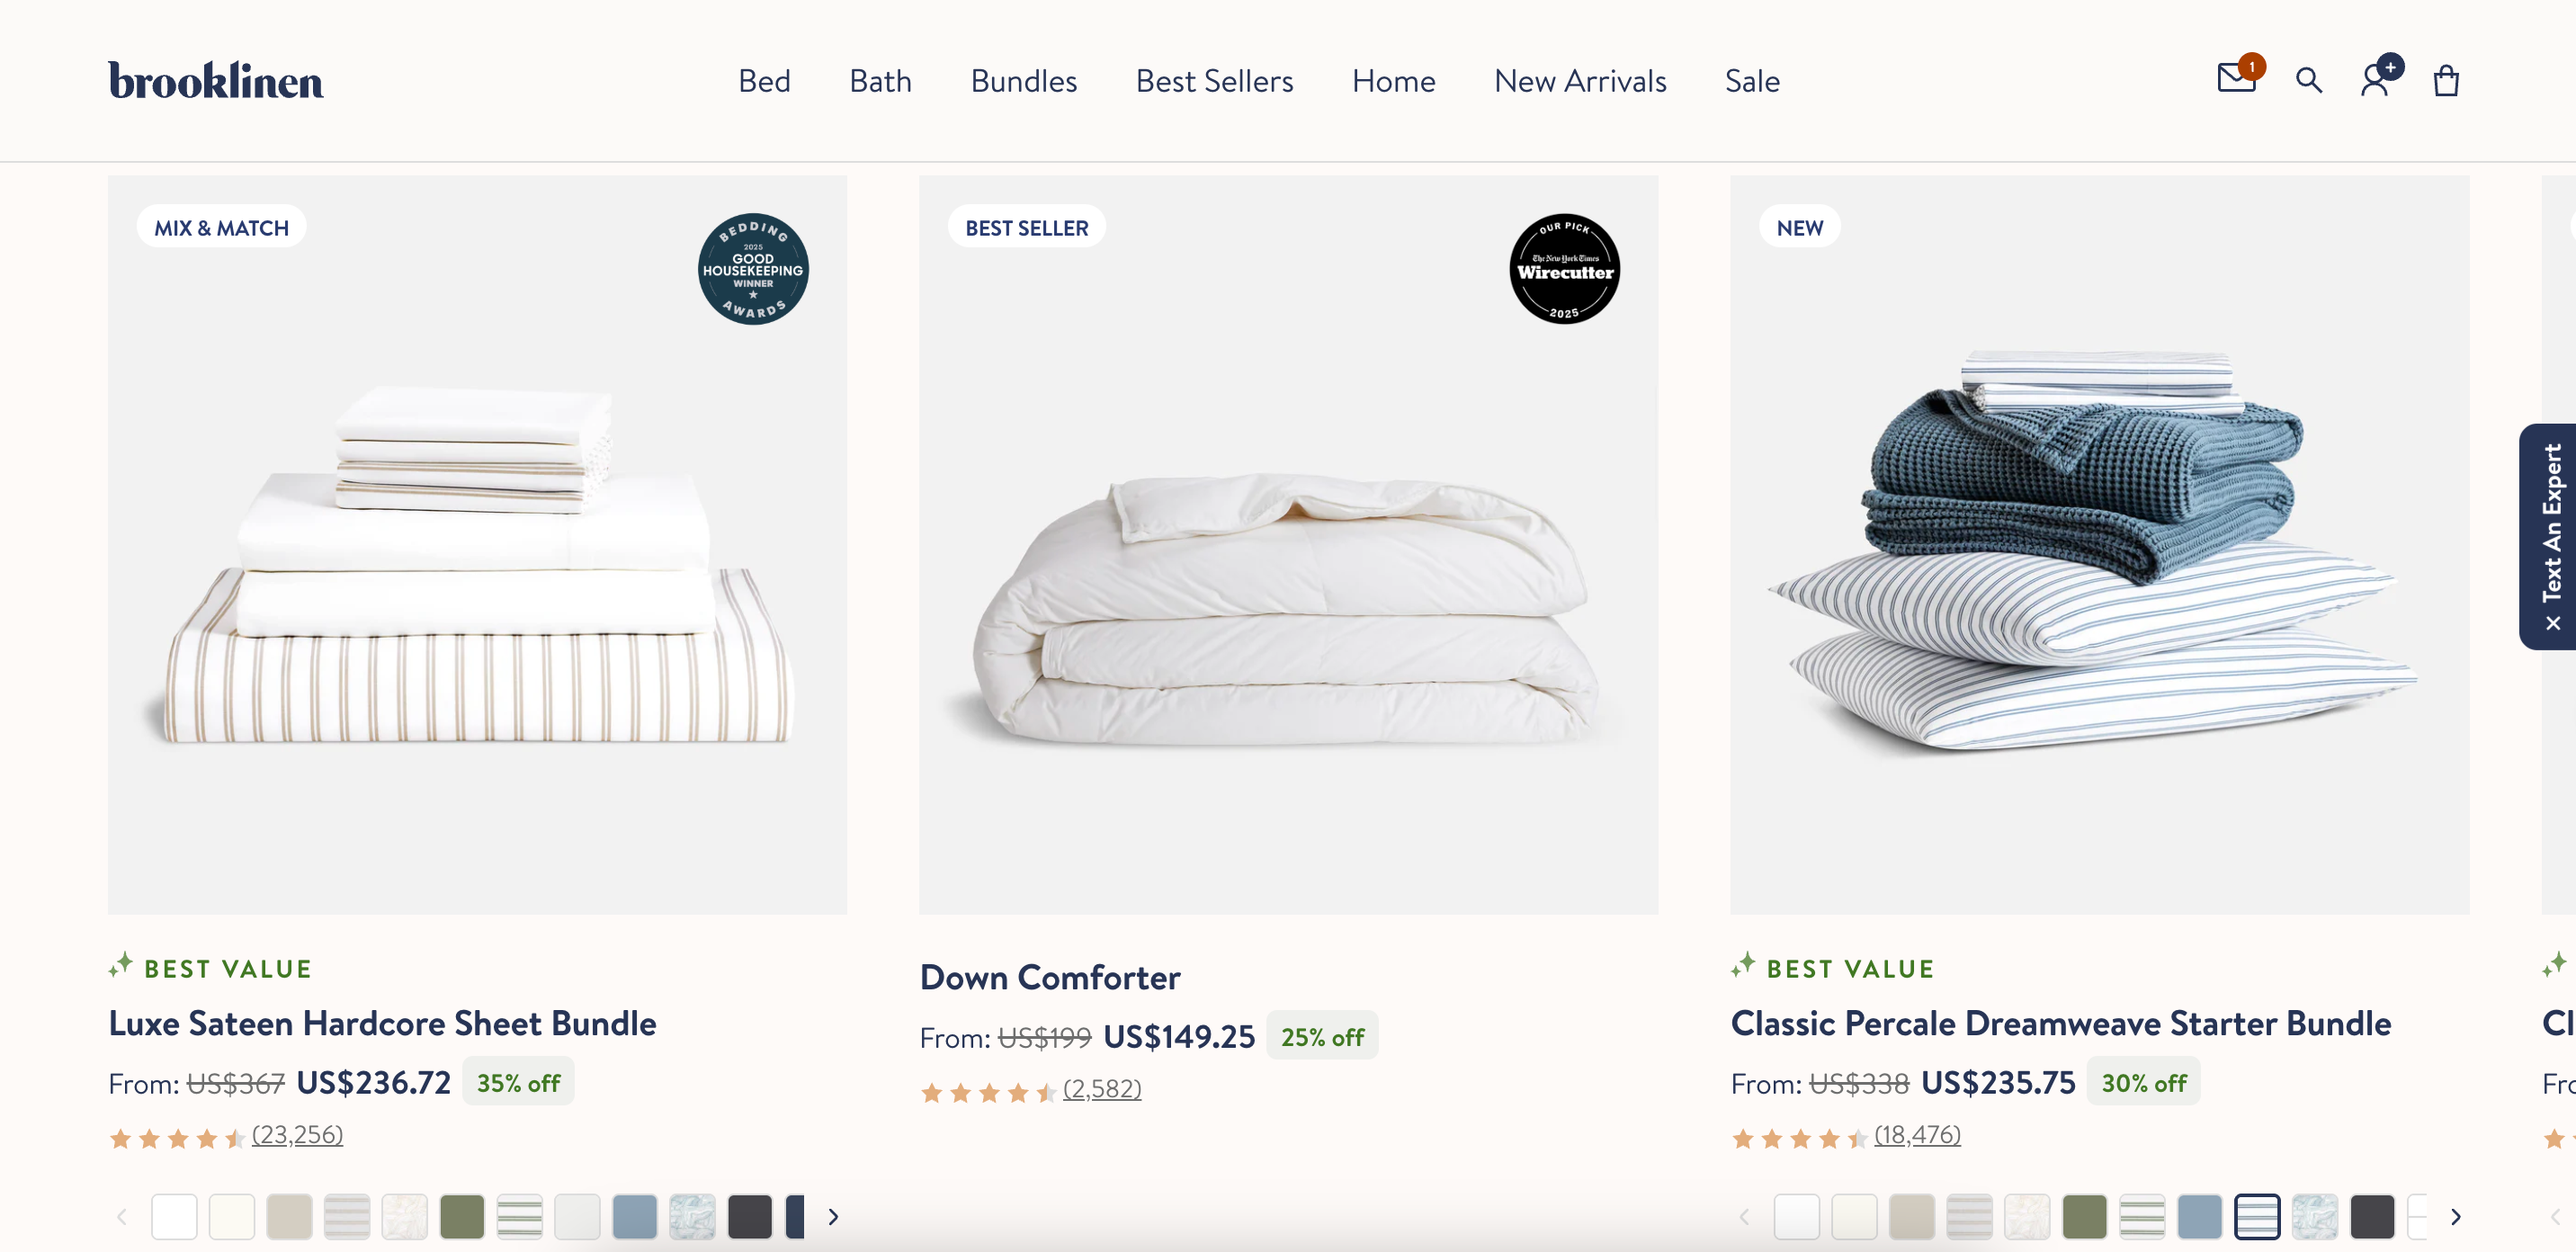Select the green swatch for Luxe Sateen bundle
The height and width of the screenshot is (1252, 2576).
tap(462, 1216)
